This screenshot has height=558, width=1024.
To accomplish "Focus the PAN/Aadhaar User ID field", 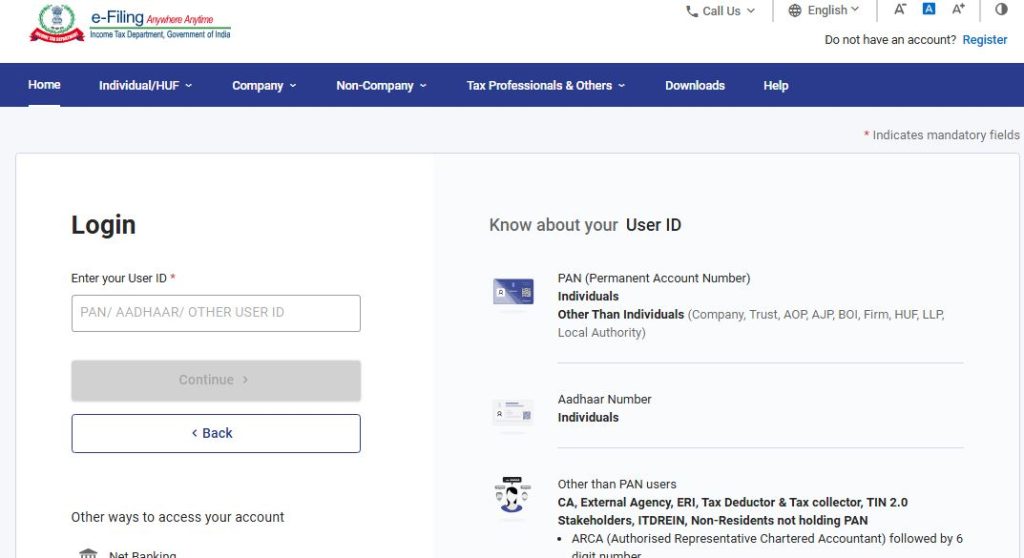I will coord(216,313).
